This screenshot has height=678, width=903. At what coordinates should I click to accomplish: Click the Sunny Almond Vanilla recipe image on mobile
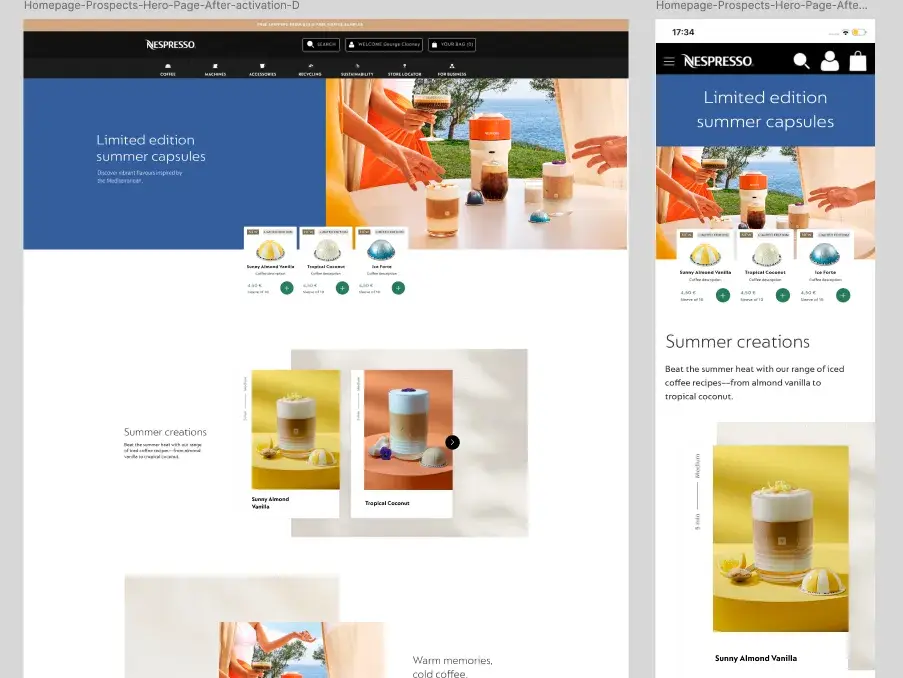point(780,538)
